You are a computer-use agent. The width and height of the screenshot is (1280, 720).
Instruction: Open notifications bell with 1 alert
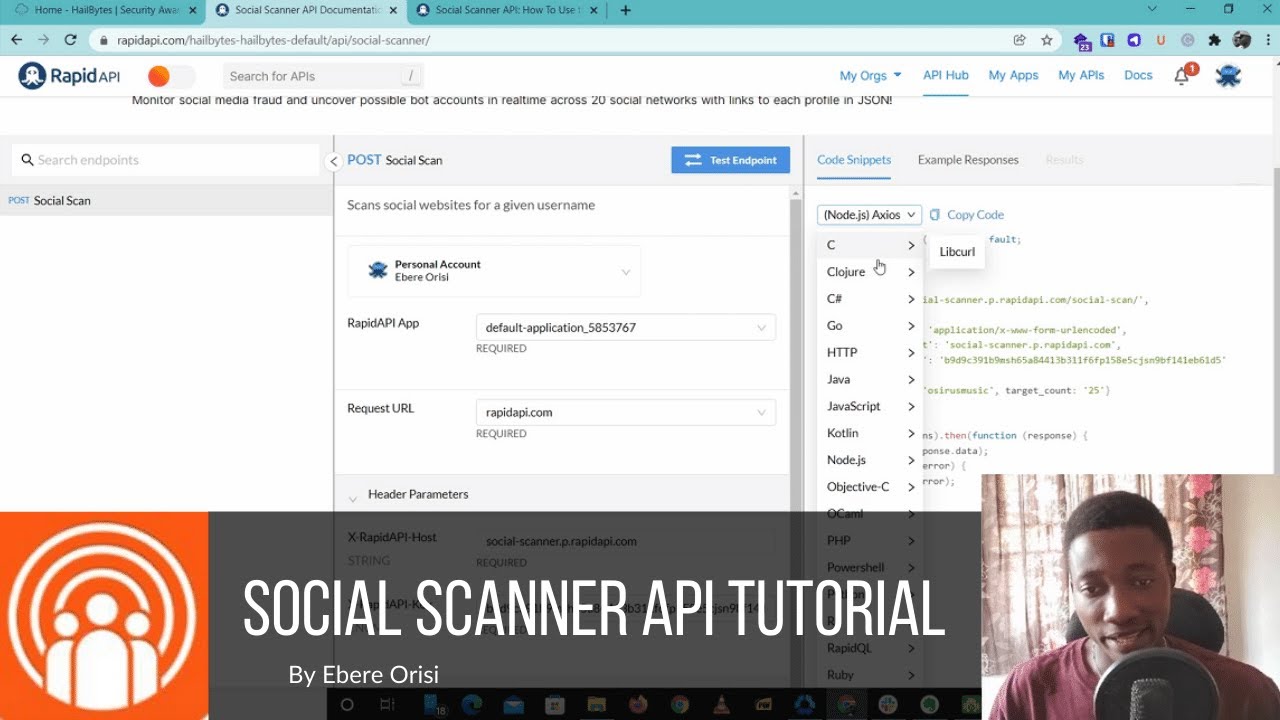pyautogui.click(x=1183, y=75)
